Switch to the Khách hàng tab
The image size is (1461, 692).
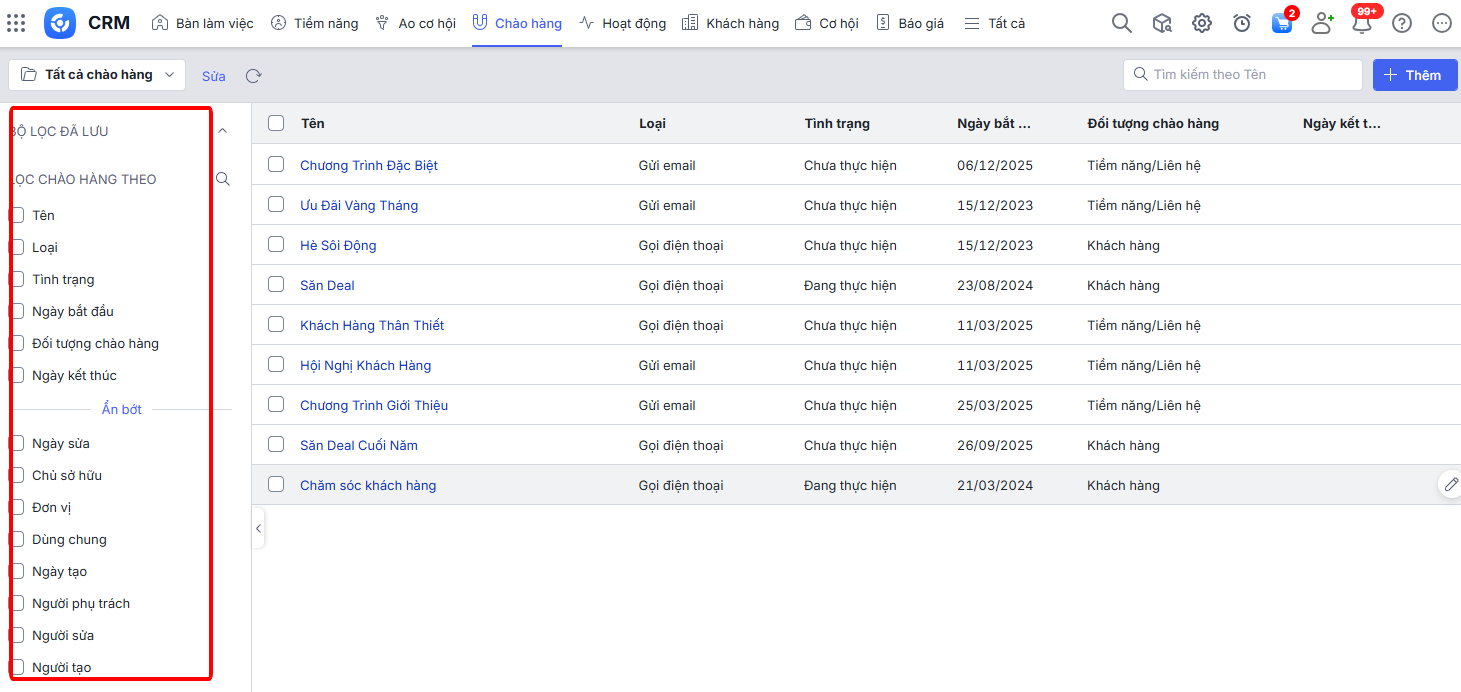[730, 23]
